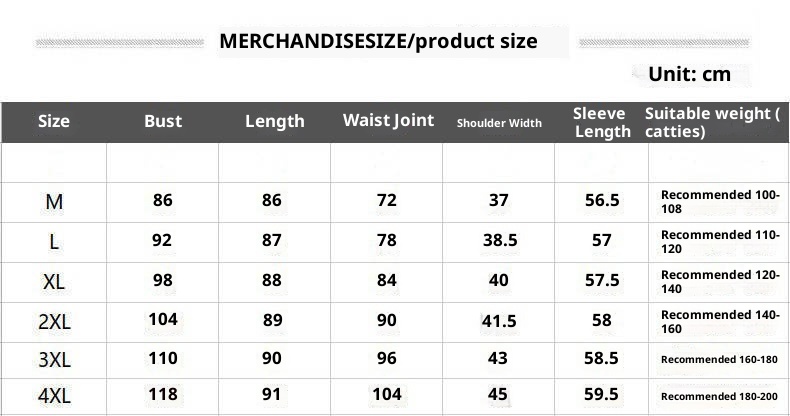Click the 4XL size row label
The height and width of the screenshot is (416, 790).
54,396
